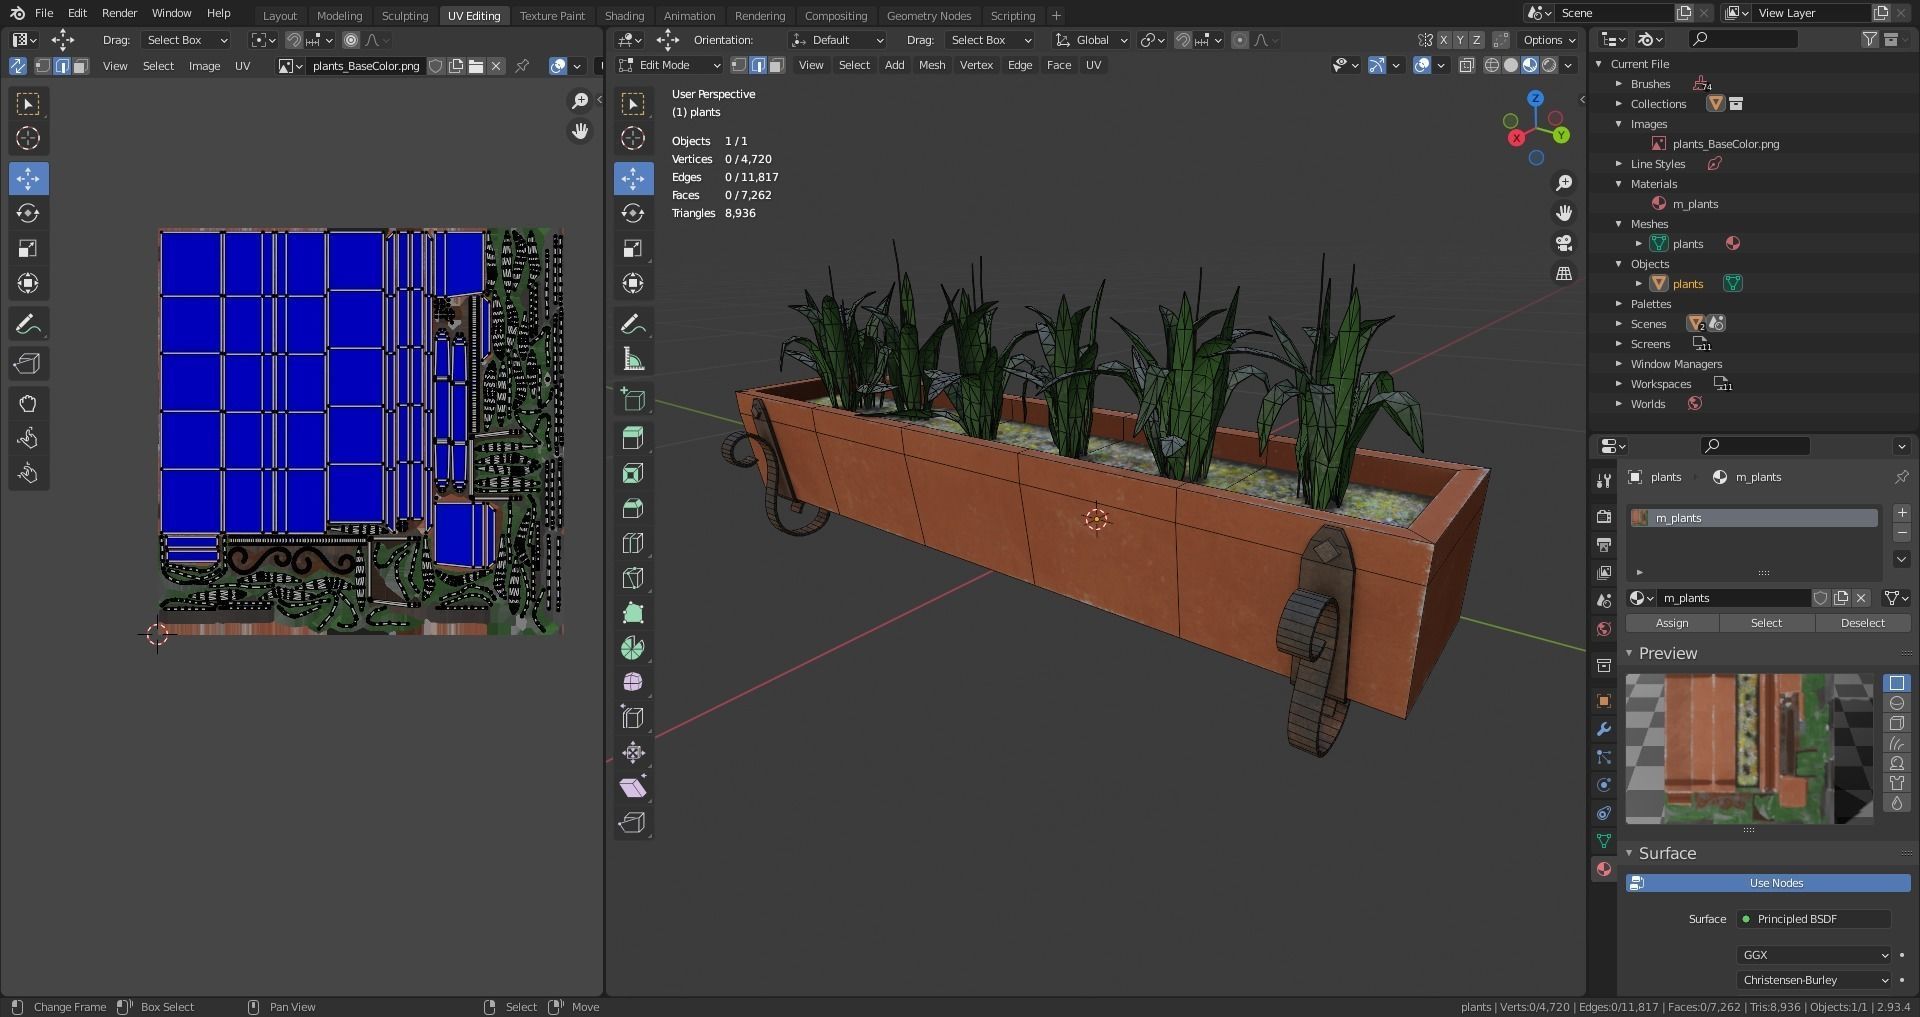Click the m_plants material slot

[x=1753, y=518]
